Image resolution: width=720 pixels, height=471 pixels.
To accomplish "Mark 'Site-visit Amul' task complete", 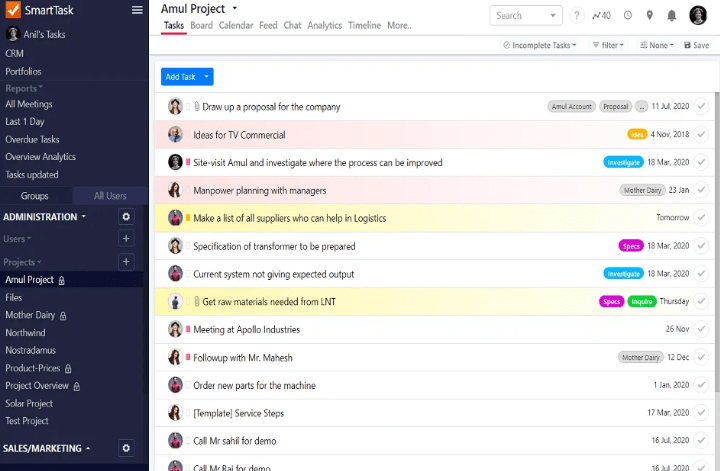I will (701, 162).
